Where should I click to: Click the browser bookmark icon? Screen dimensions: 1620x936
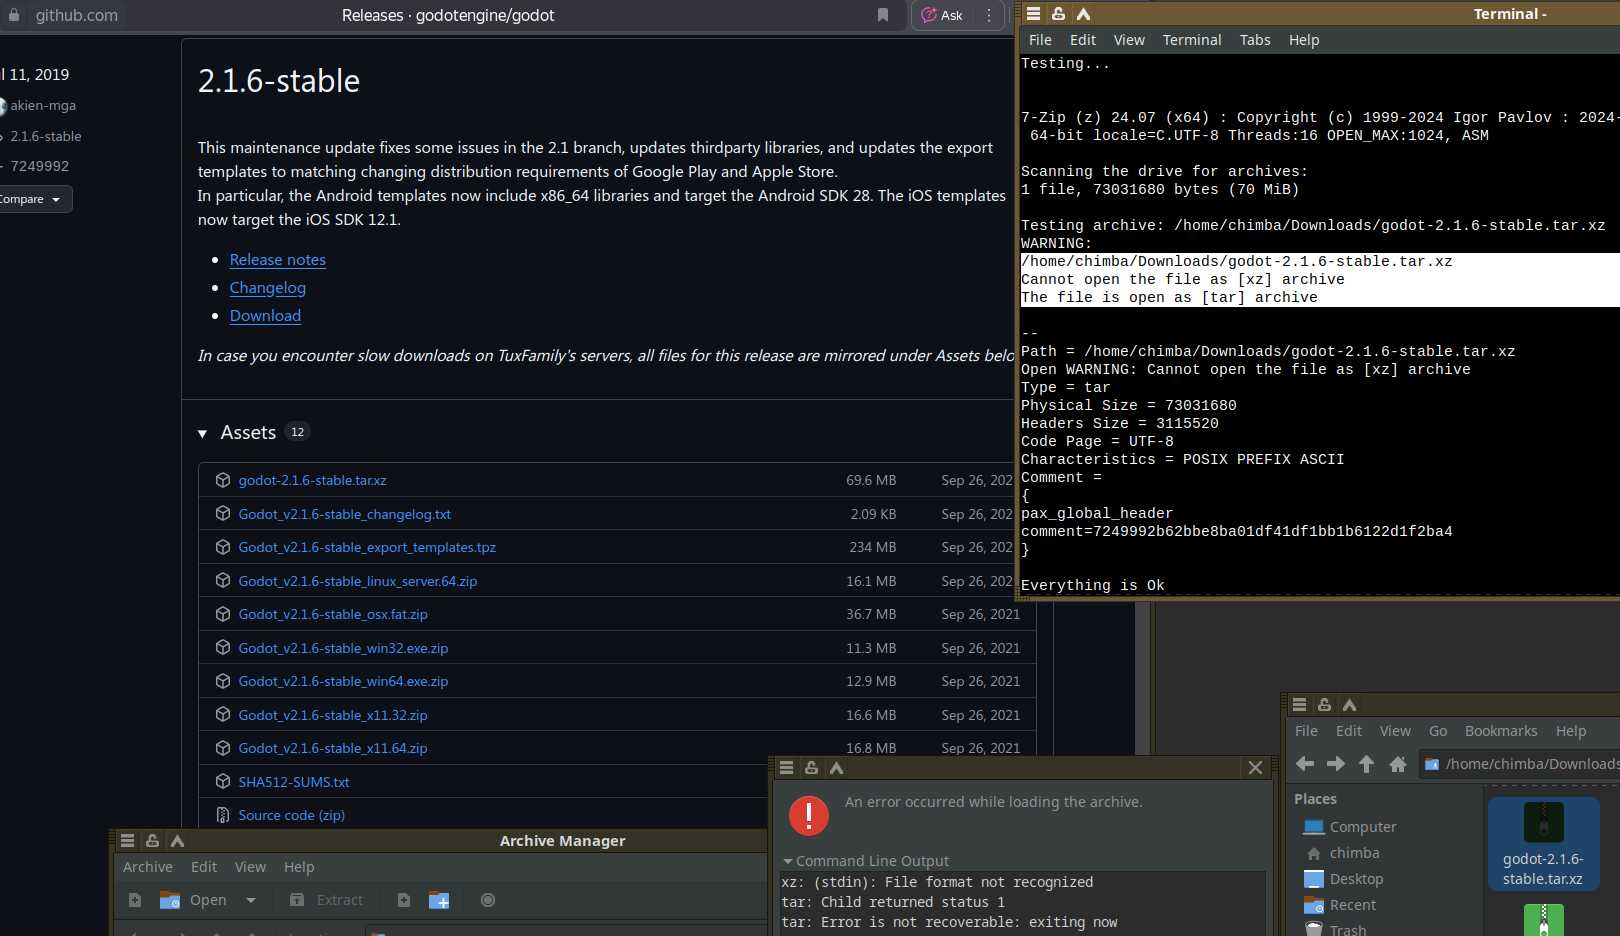[883, 15]
